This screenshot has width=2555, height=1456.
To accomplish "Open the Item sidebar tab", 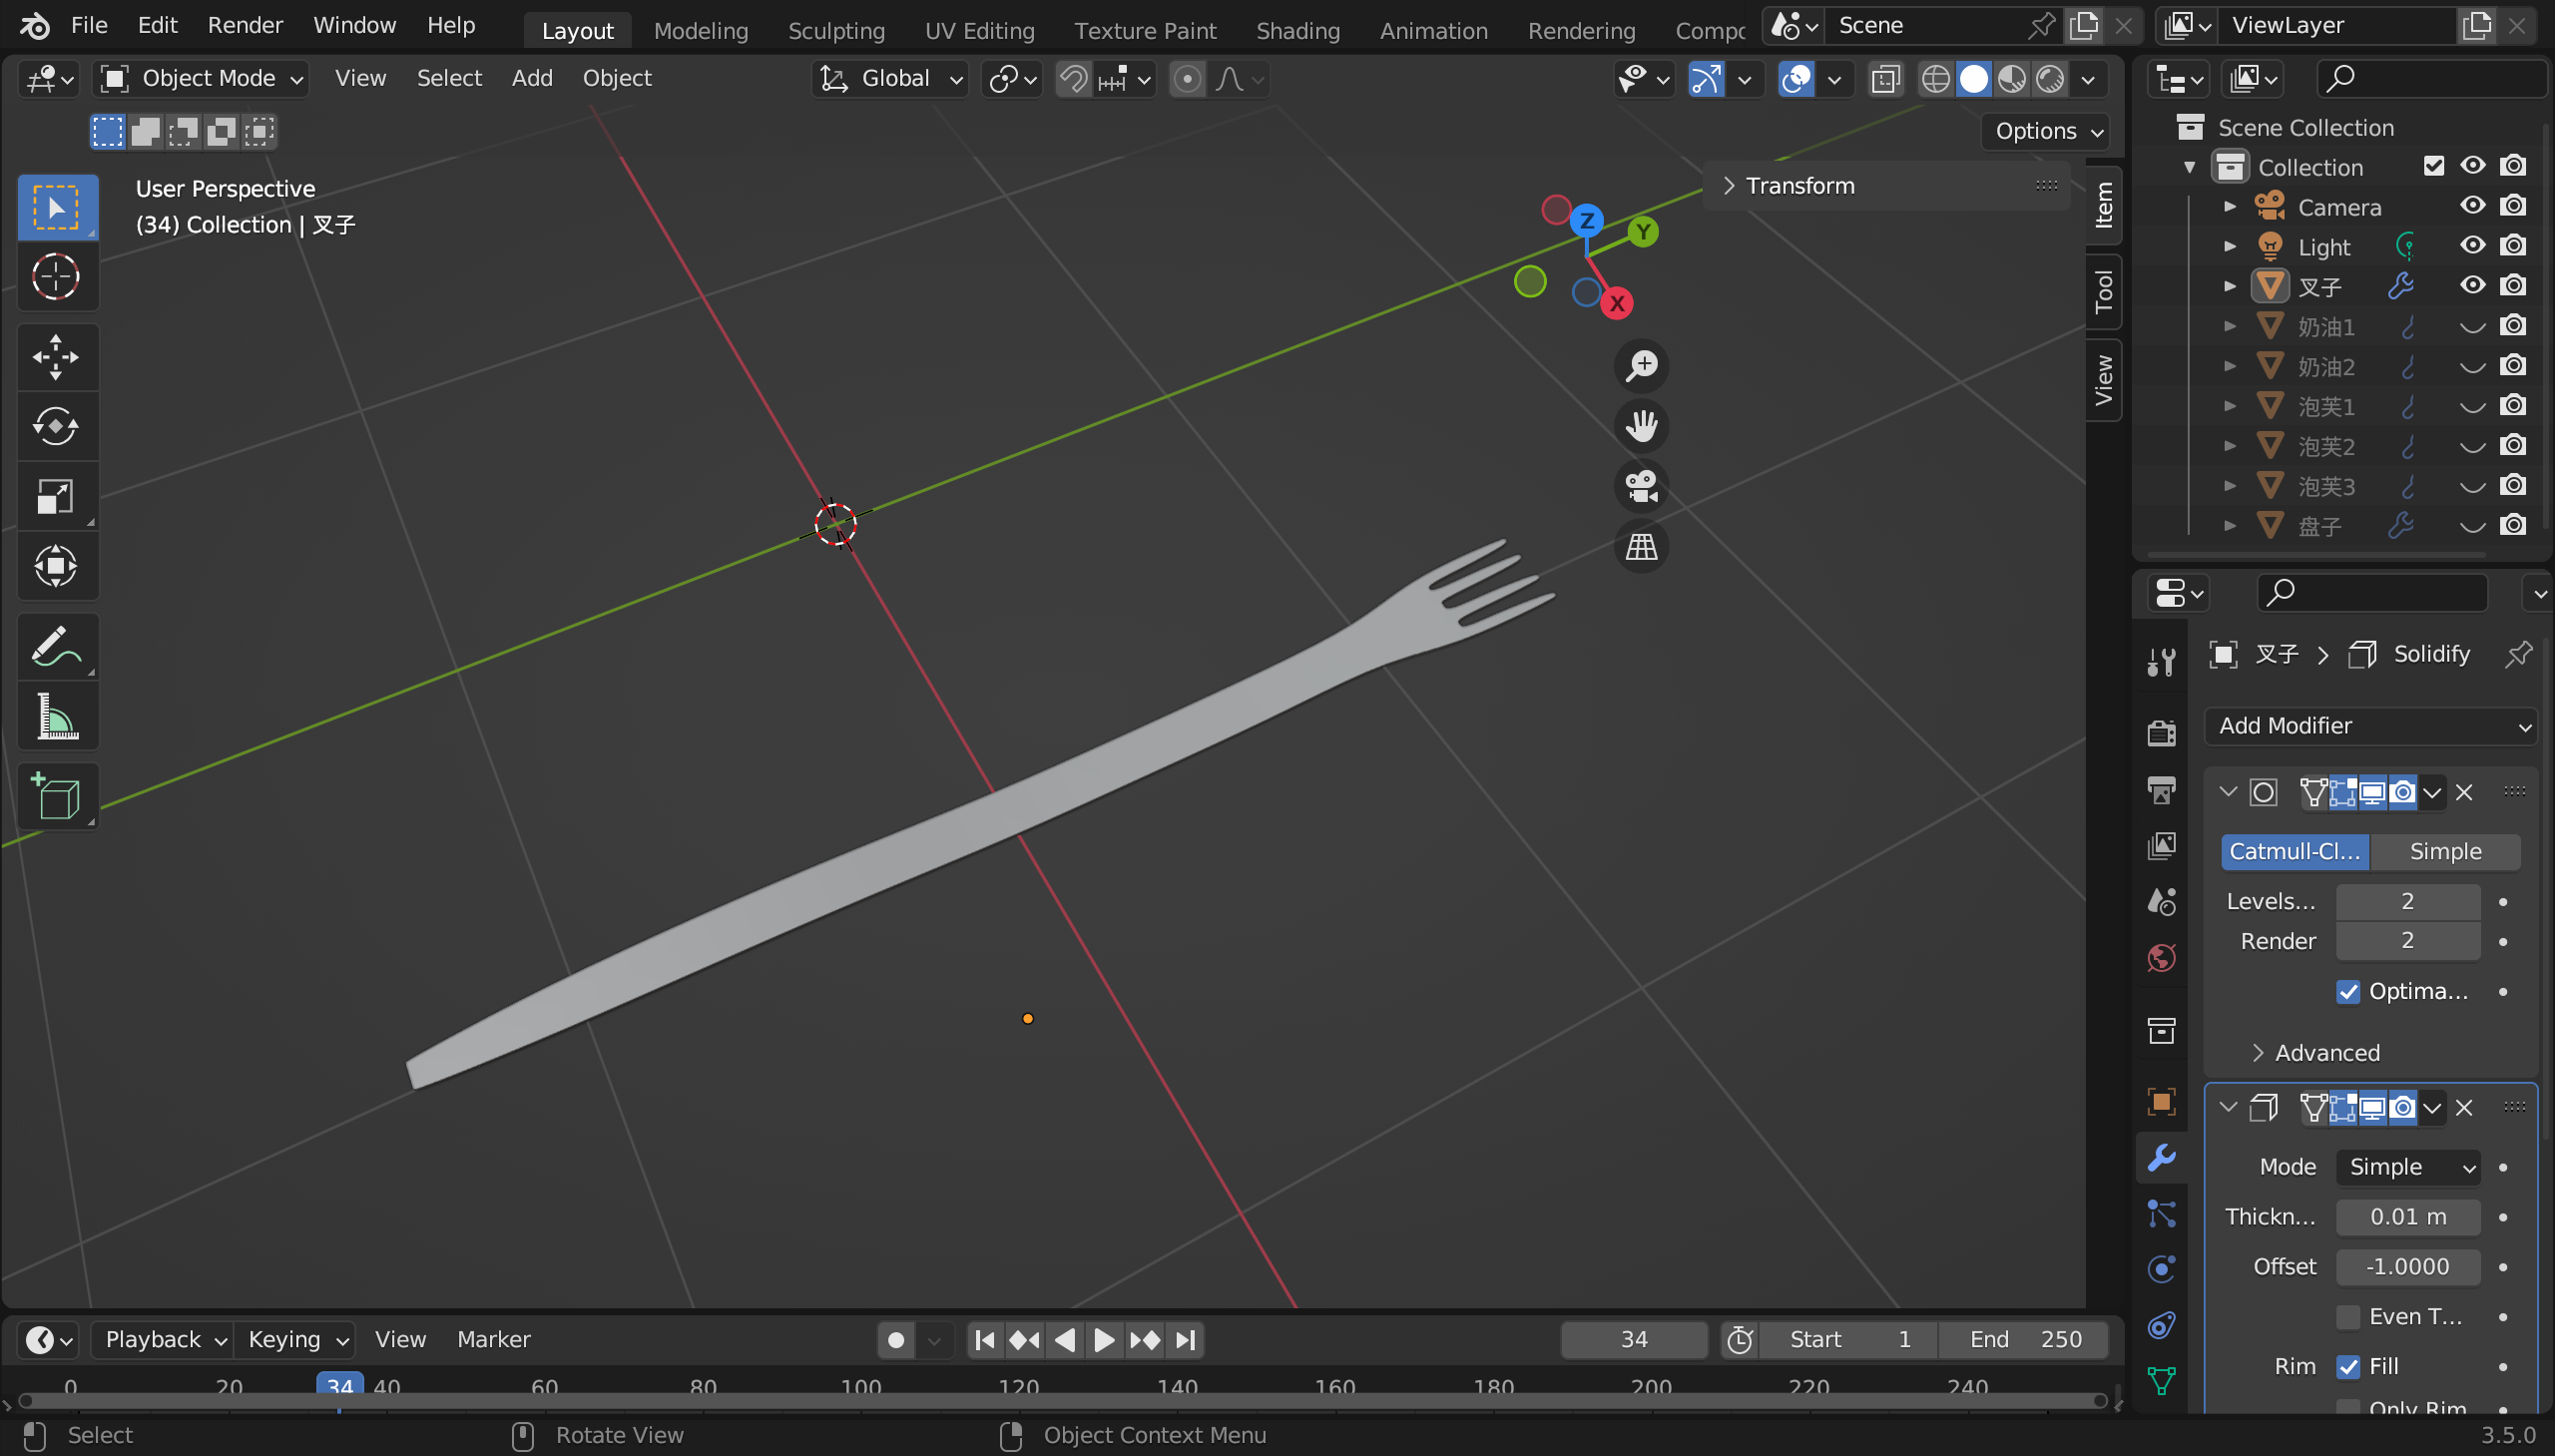I will click(x=2103, y=206).
